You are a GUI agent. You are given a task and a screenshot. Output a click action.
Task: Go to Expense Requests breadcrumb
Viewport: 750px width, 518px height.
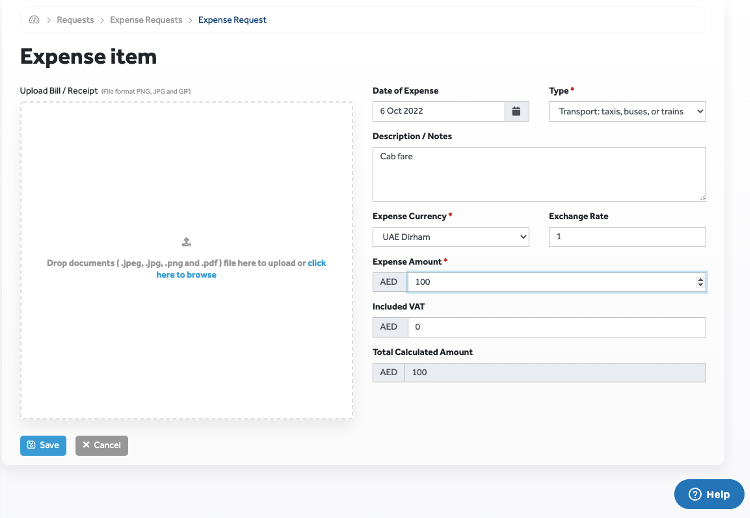point(146,20)
